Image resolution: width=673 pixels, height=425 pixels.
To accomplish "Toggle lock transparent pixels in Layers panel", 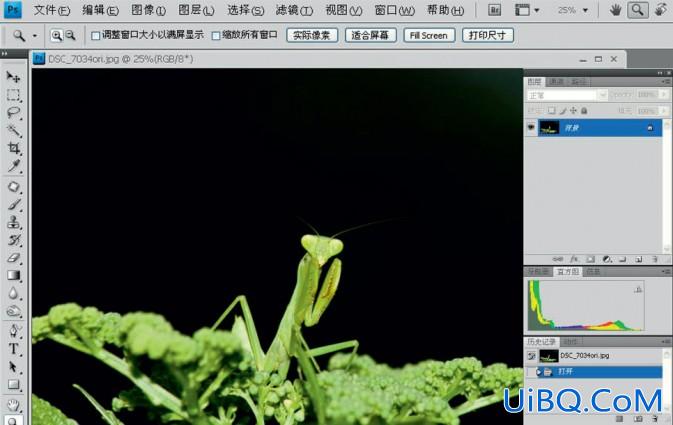I will 552,111.
